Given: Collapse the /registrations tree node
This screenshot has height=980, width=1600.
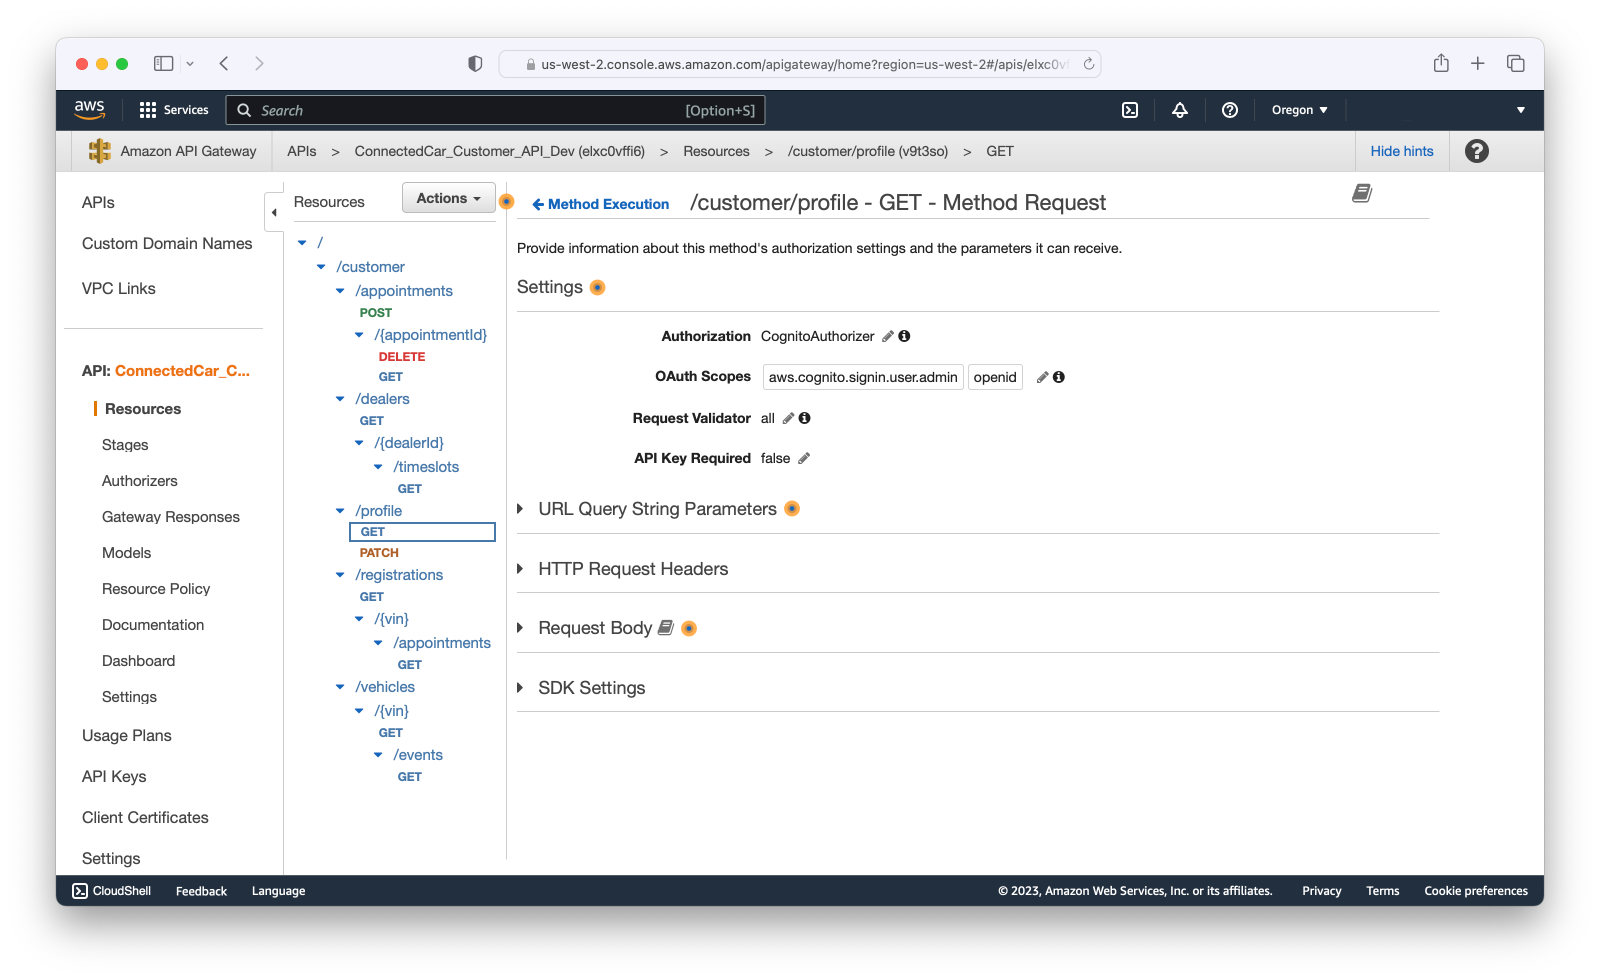Looking at the screenshot, I should click(340, 575).
